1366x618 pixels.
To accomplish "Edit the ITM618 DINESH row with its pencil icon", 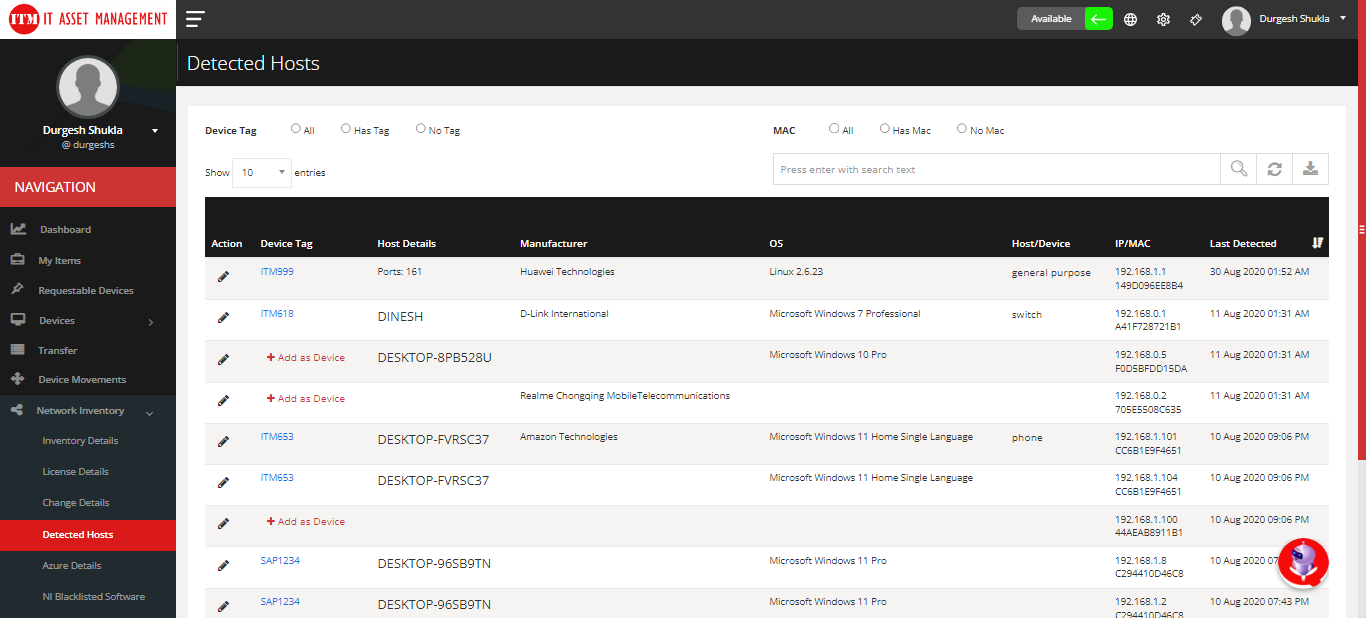I will [x=223, y=317].
